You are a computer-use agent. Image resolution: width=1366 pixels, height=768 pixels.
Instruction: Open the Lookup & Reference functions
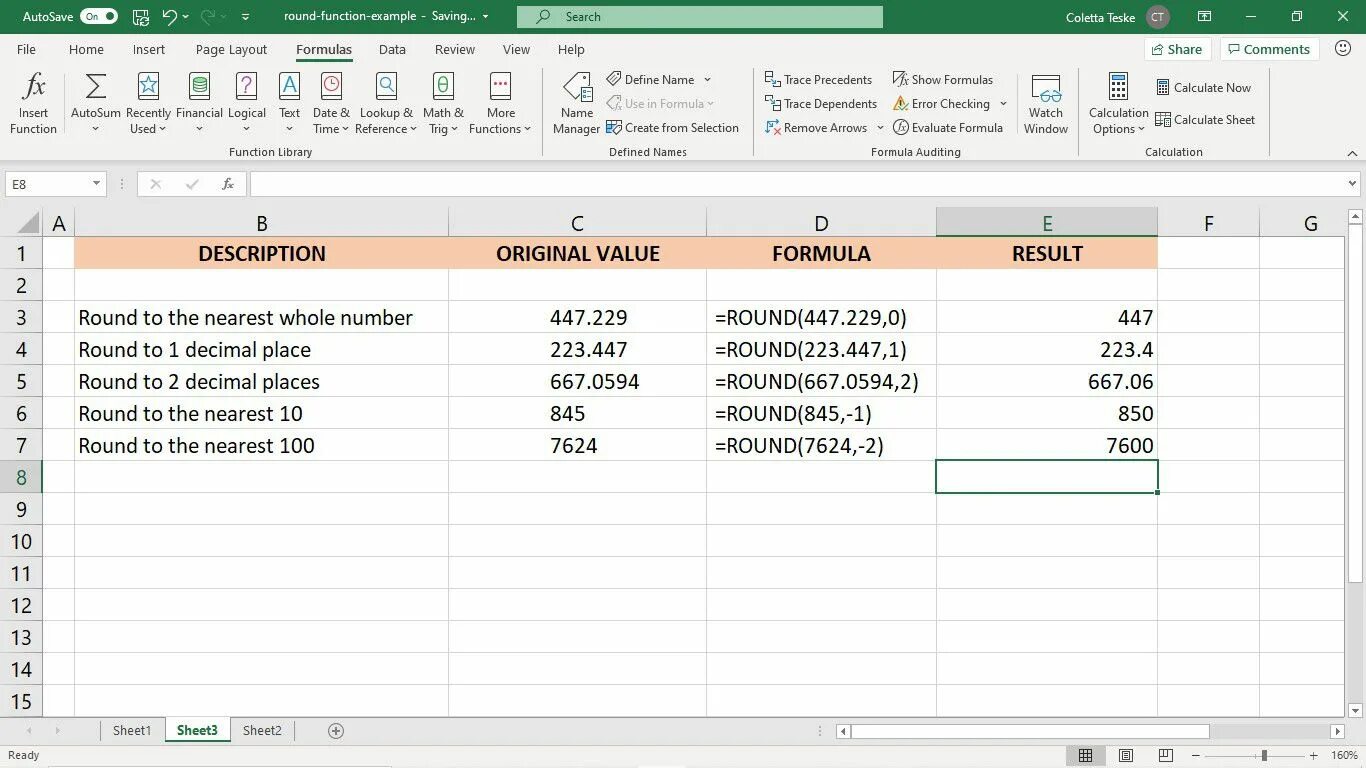(386, 103)
